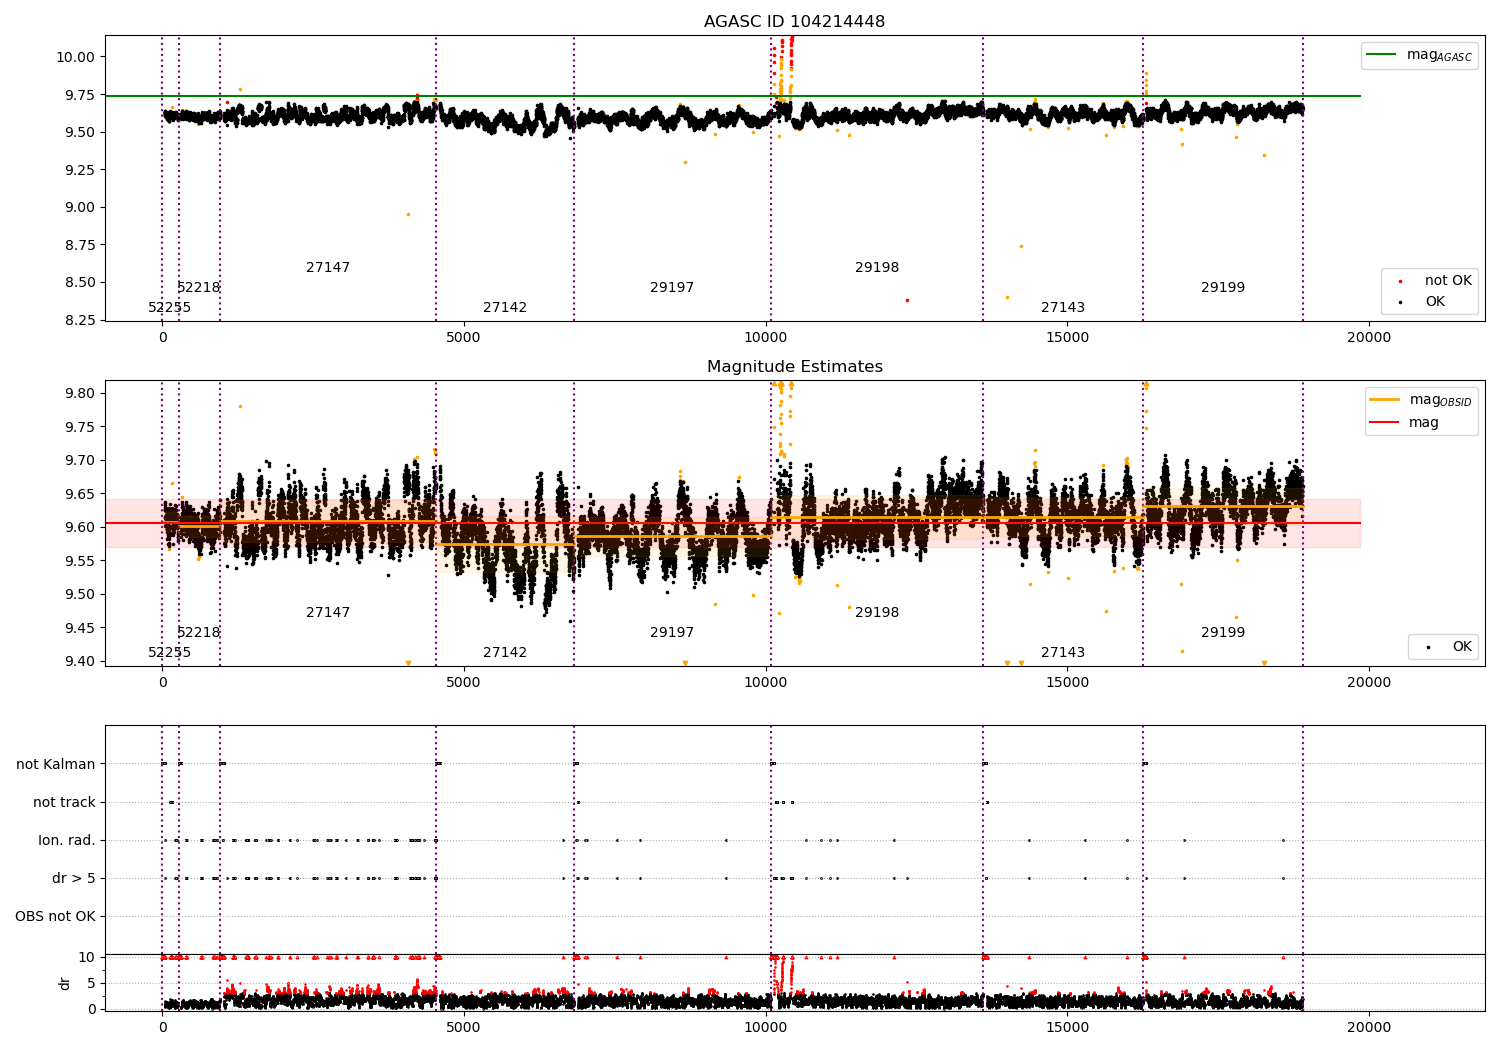The width and height of the screenshot is (1500, 1050).
Task: Click the dr axis tick value 10
Action: click(x=87, y=957)
